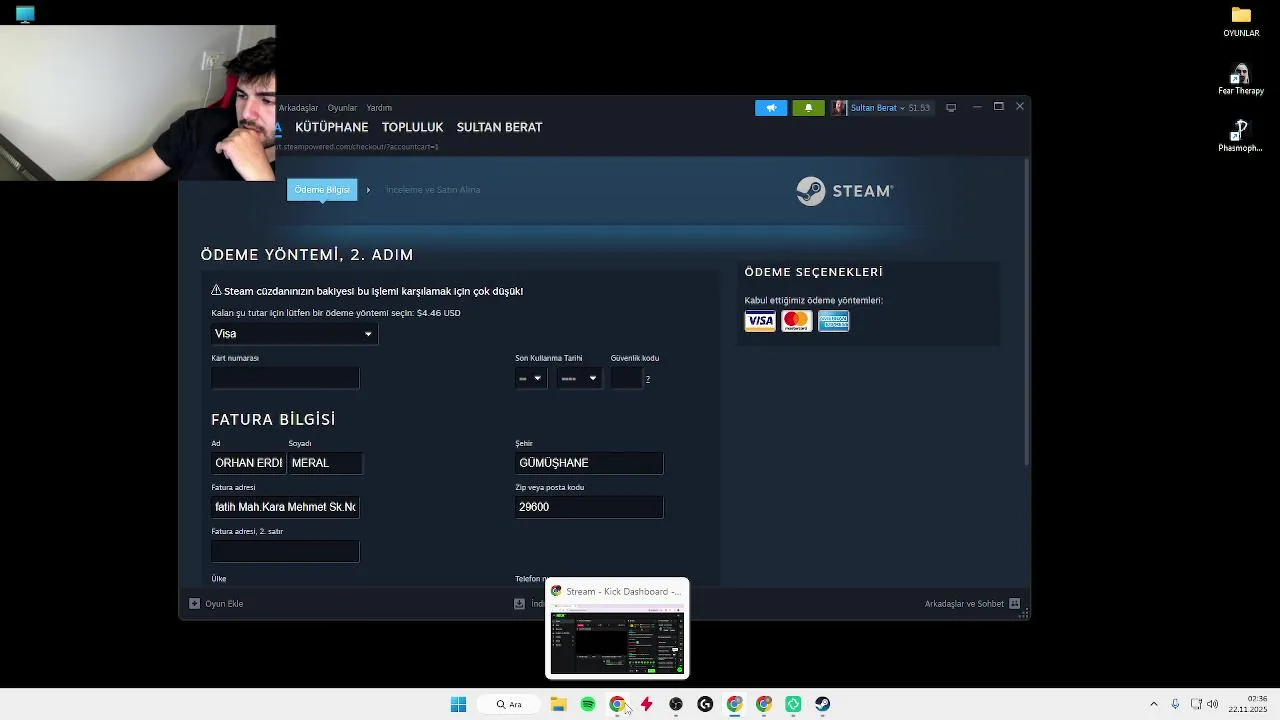Click the American Express logo
Viewport: 1280px width, 720px height.
[833, 321]
